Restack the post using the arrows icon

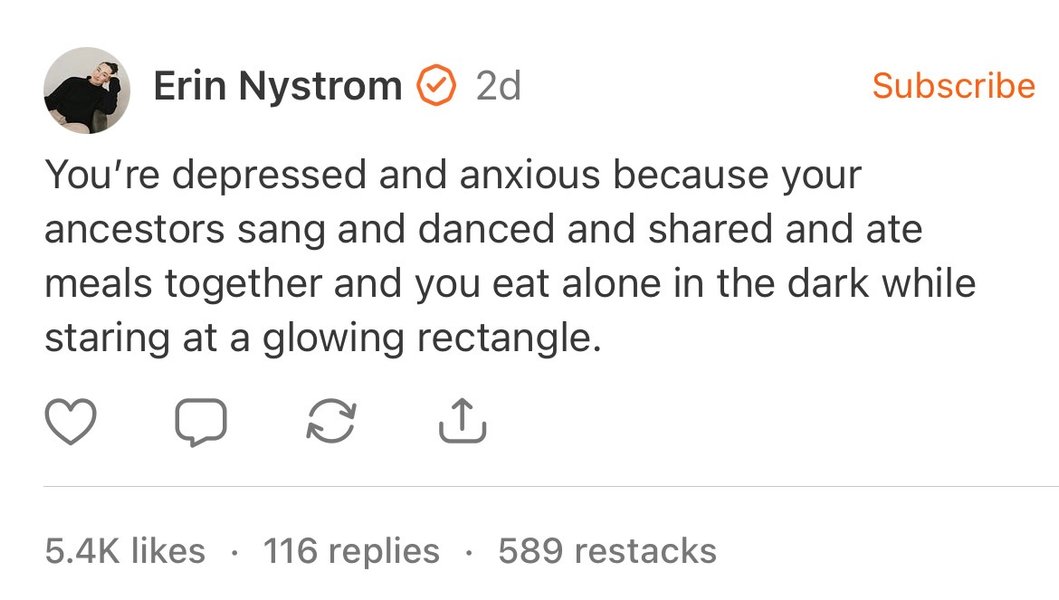pyautogui.click(x=331, y=423)
